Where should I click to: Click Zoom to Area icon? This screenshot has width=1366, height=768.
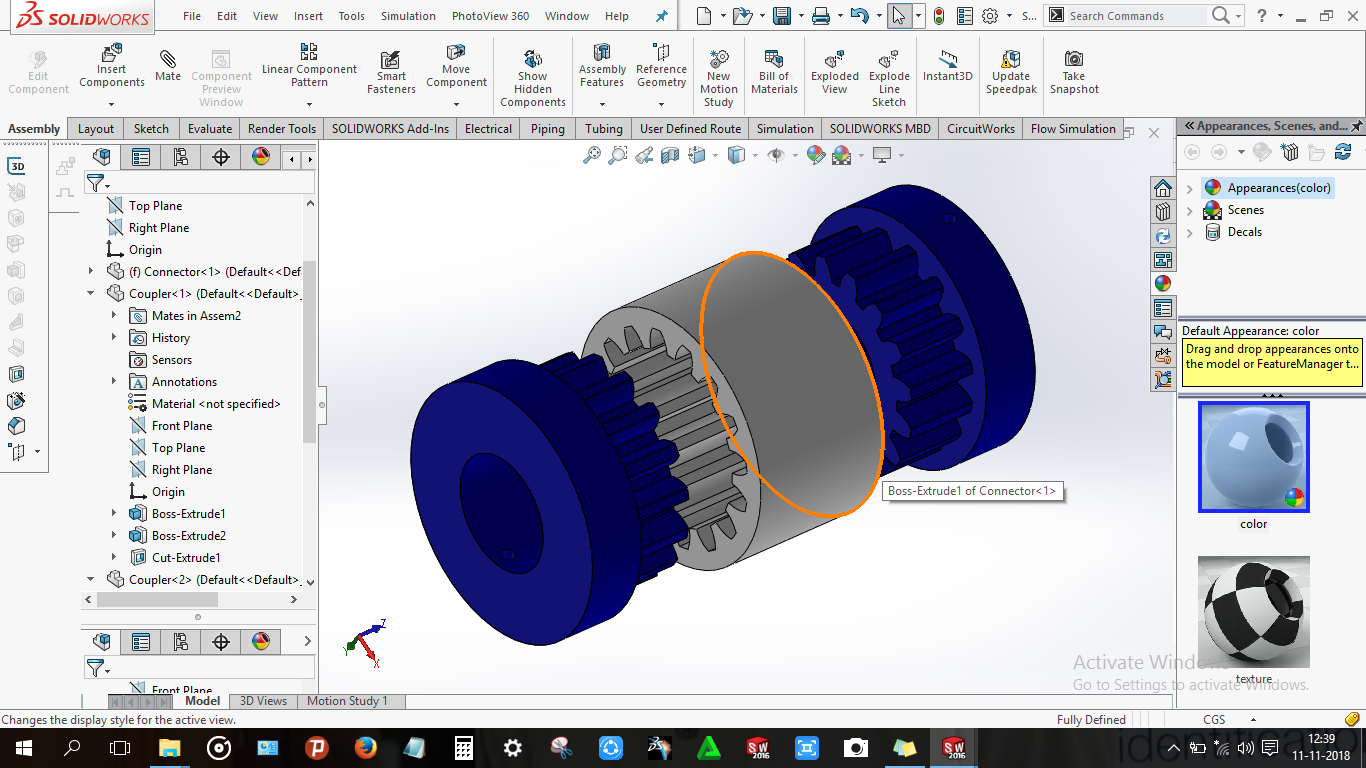click(x=618, y=154)
